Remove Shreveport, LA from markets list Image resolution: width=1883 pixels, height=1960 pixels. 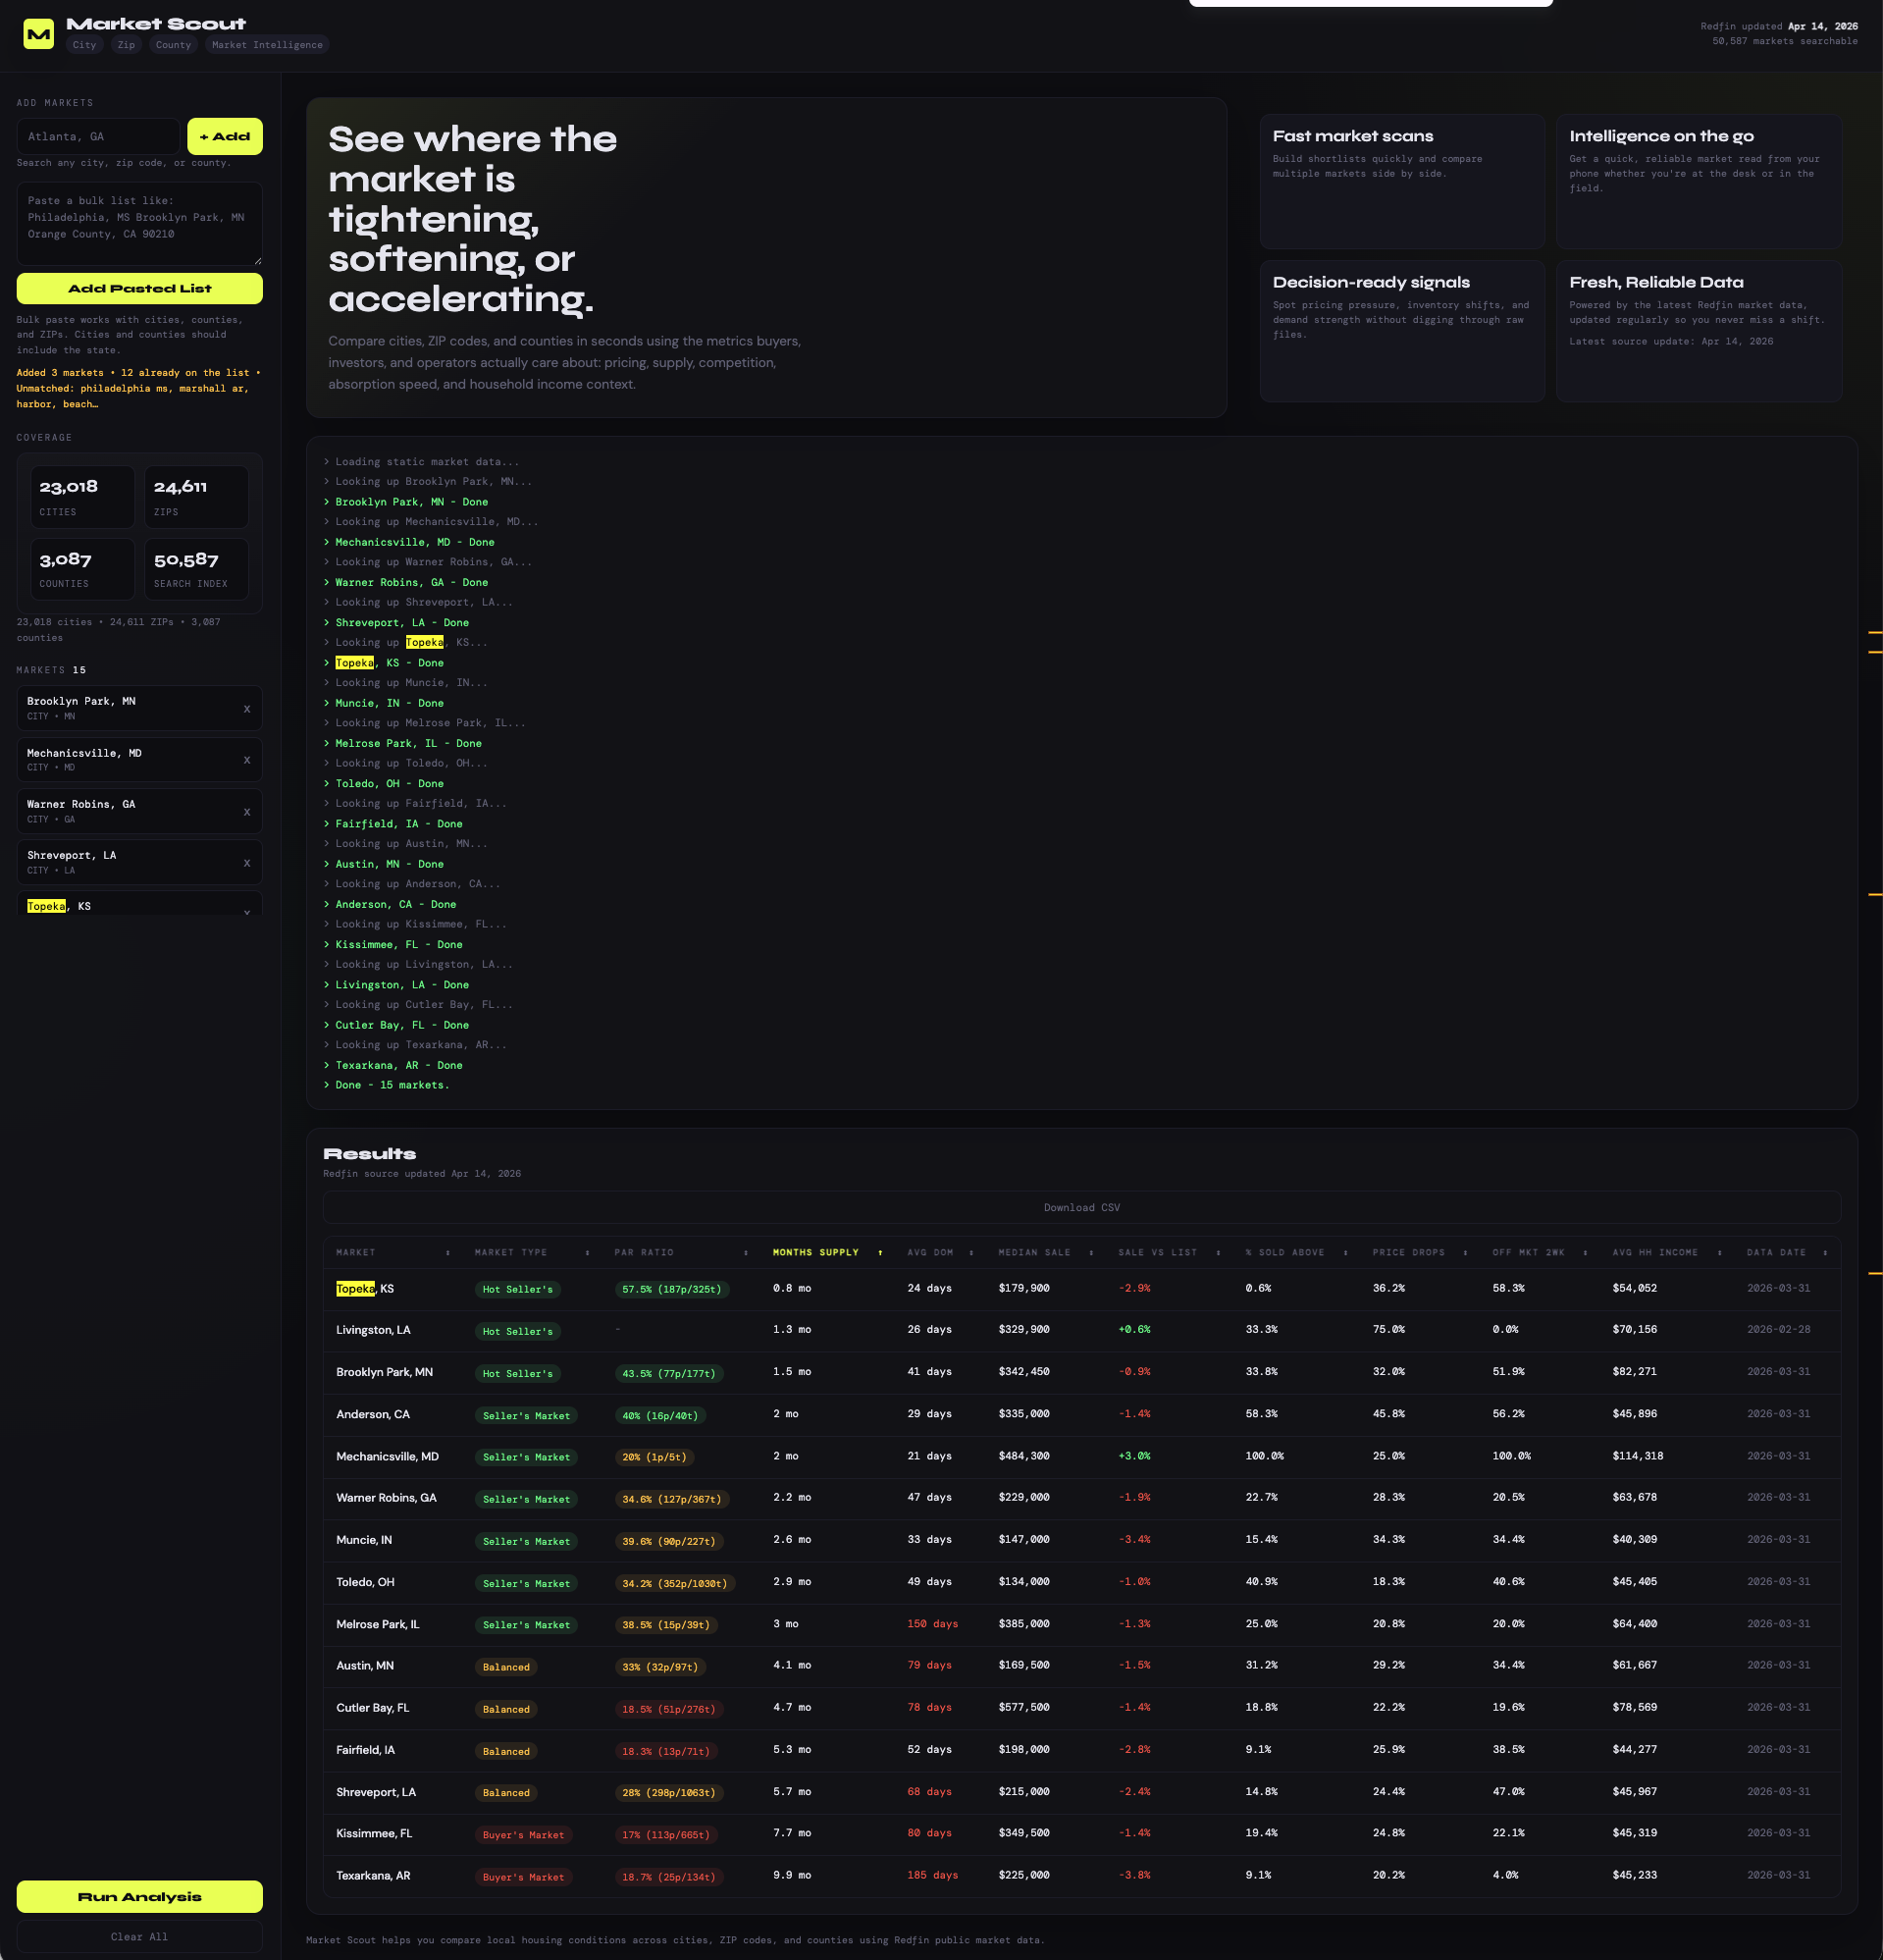tap(247, 863)
